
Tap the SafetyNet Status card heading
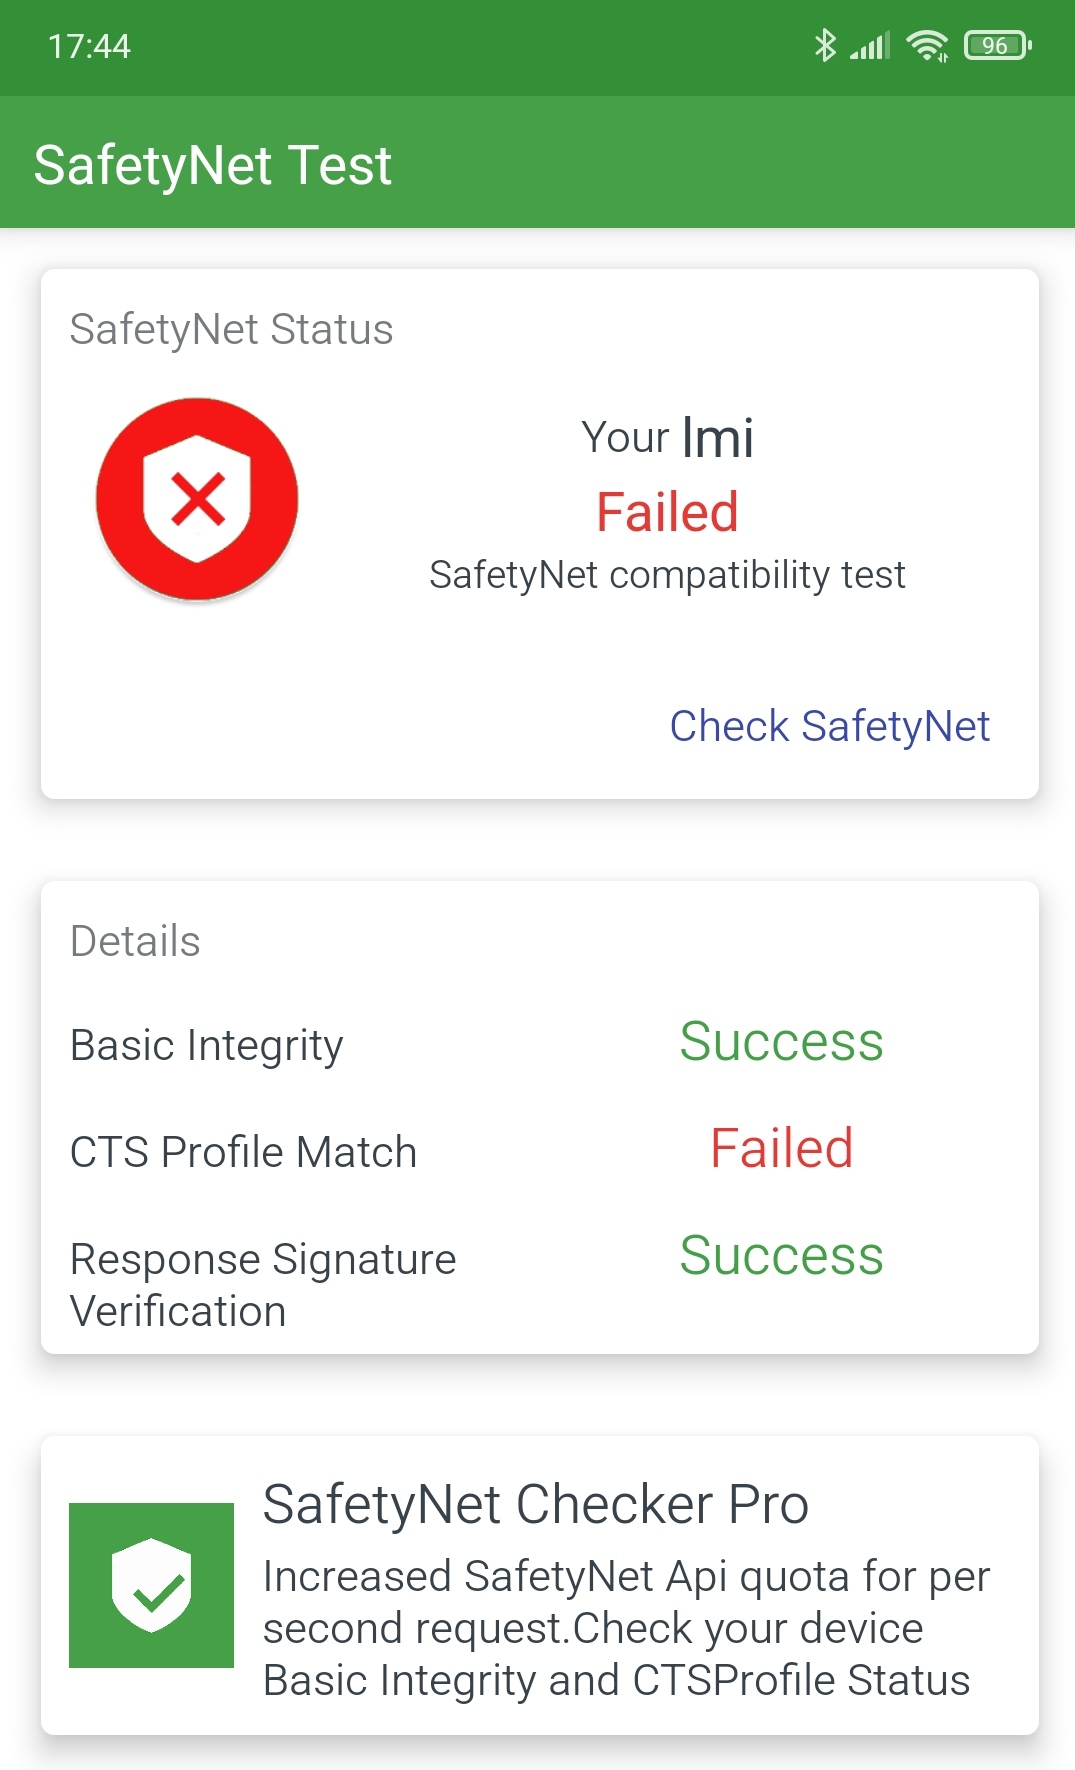[x=231, y=329]
